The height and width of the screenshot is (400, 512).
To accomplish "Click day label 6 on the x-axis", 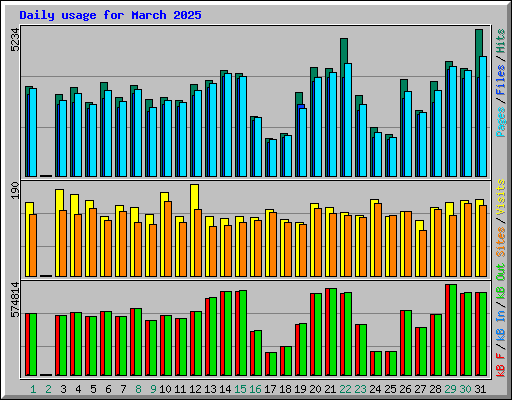I will click(x=108, y=389).
